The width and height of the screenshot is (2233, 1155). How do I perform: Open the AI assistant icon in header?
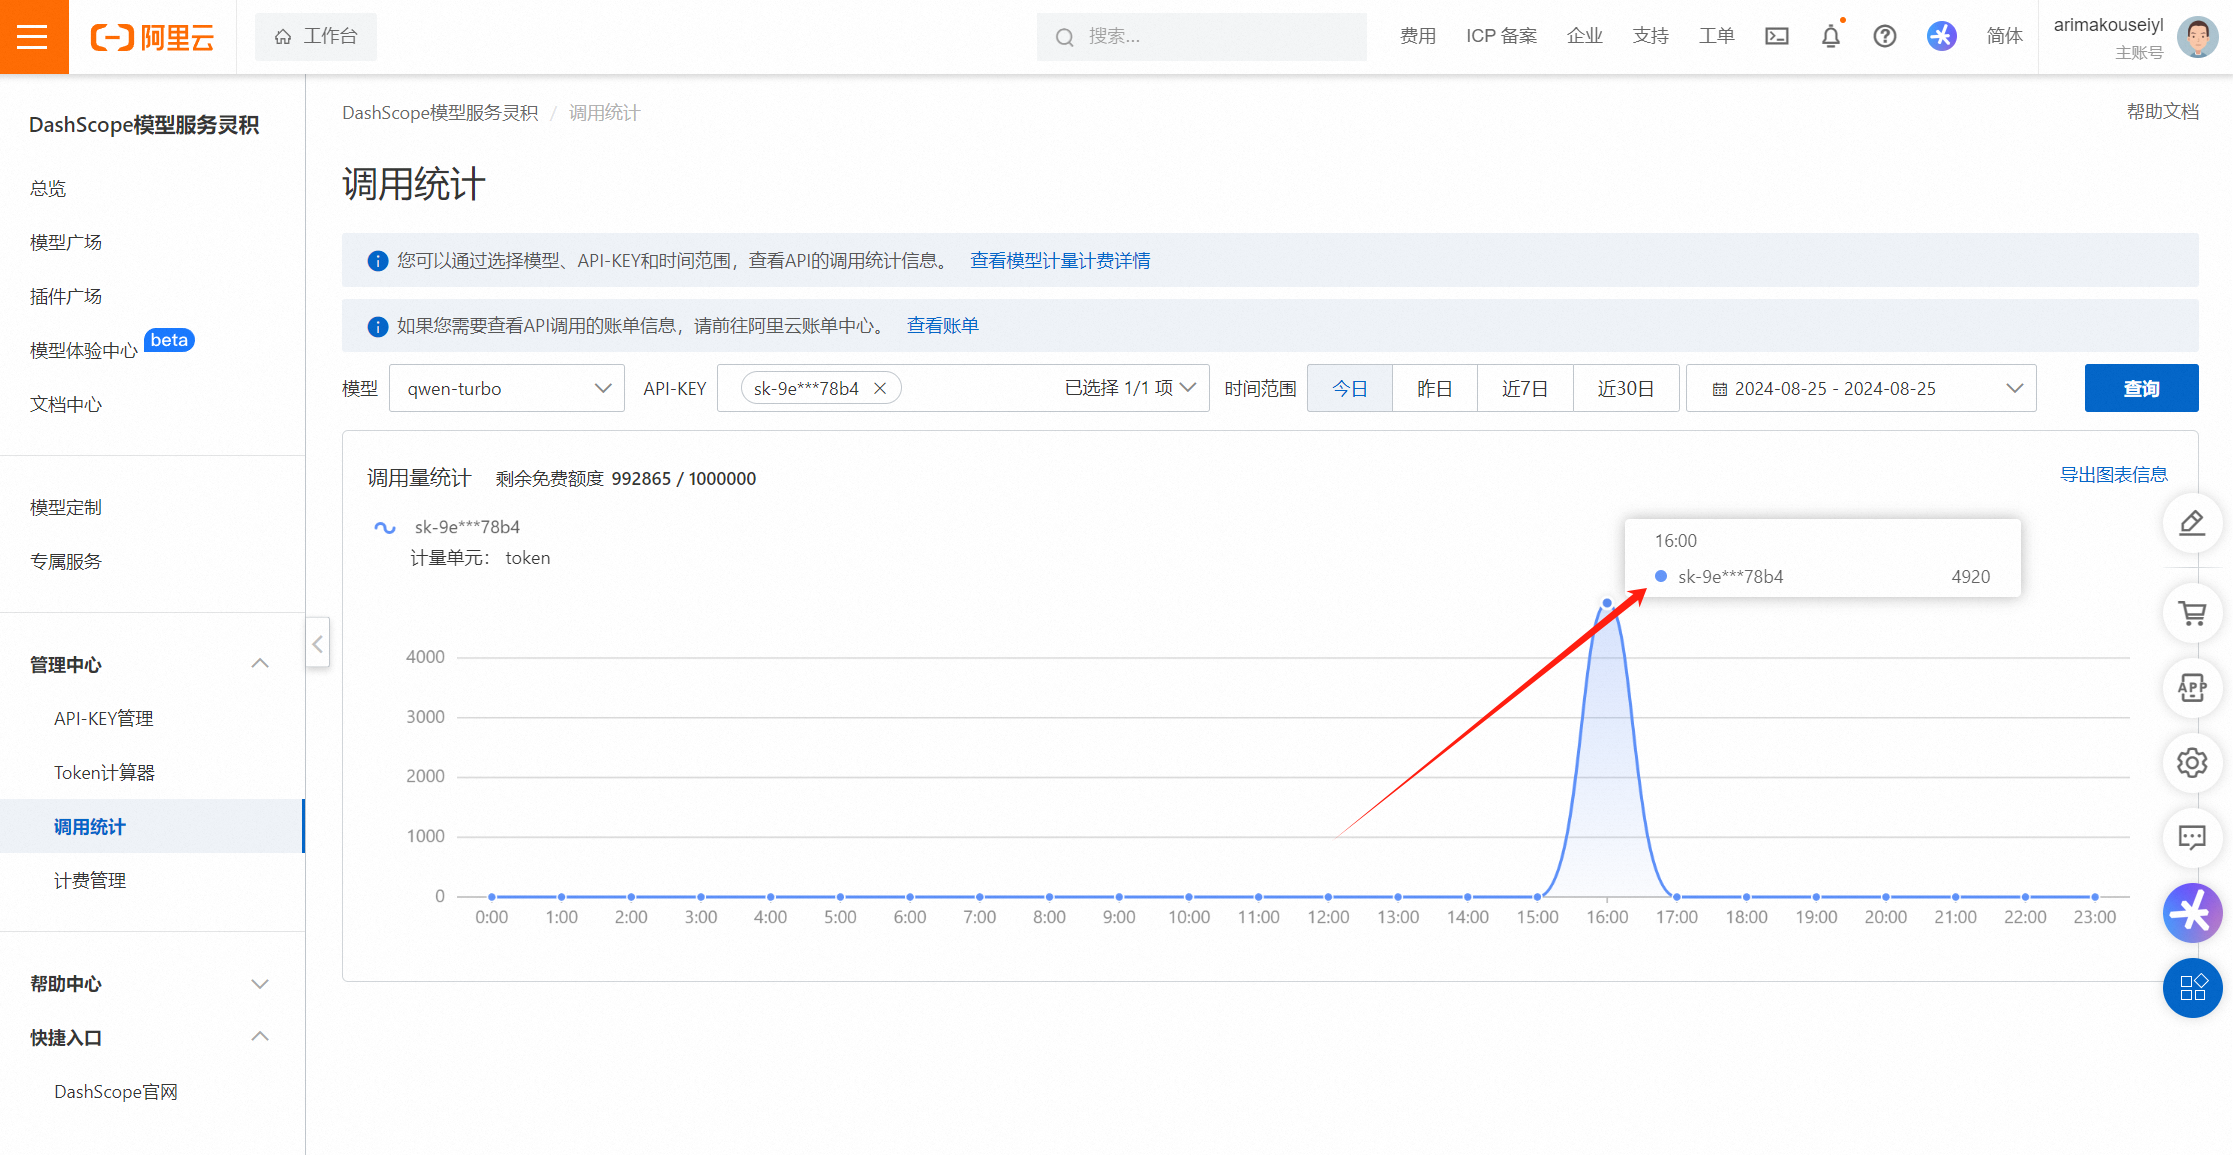tap(1941, 37)
